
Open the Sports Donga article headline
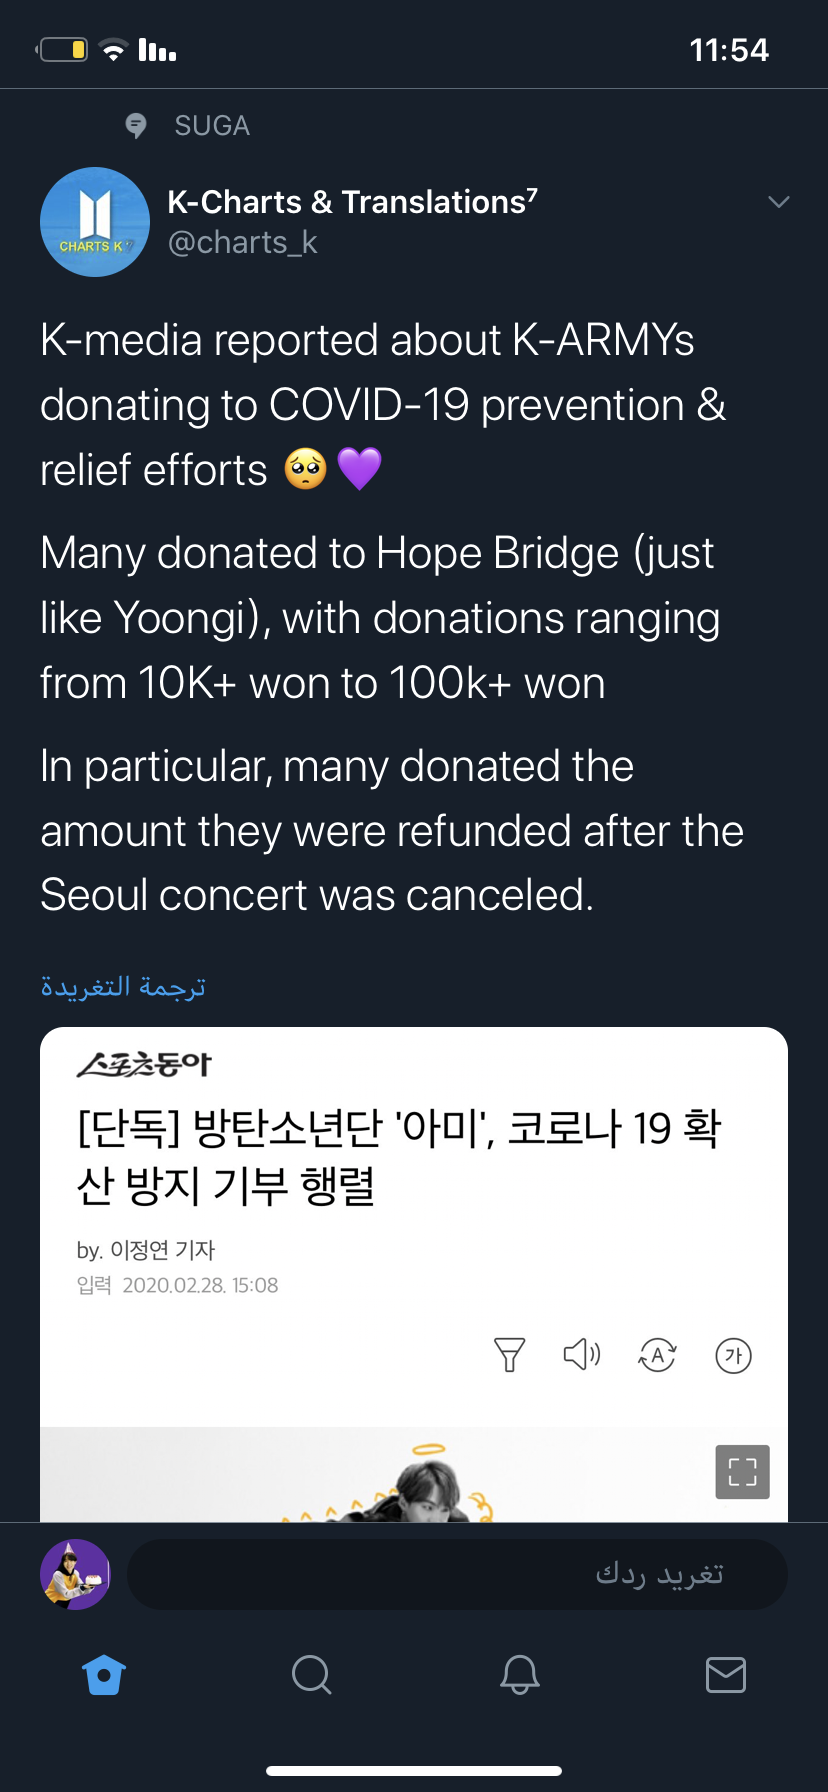(398, 1156)
